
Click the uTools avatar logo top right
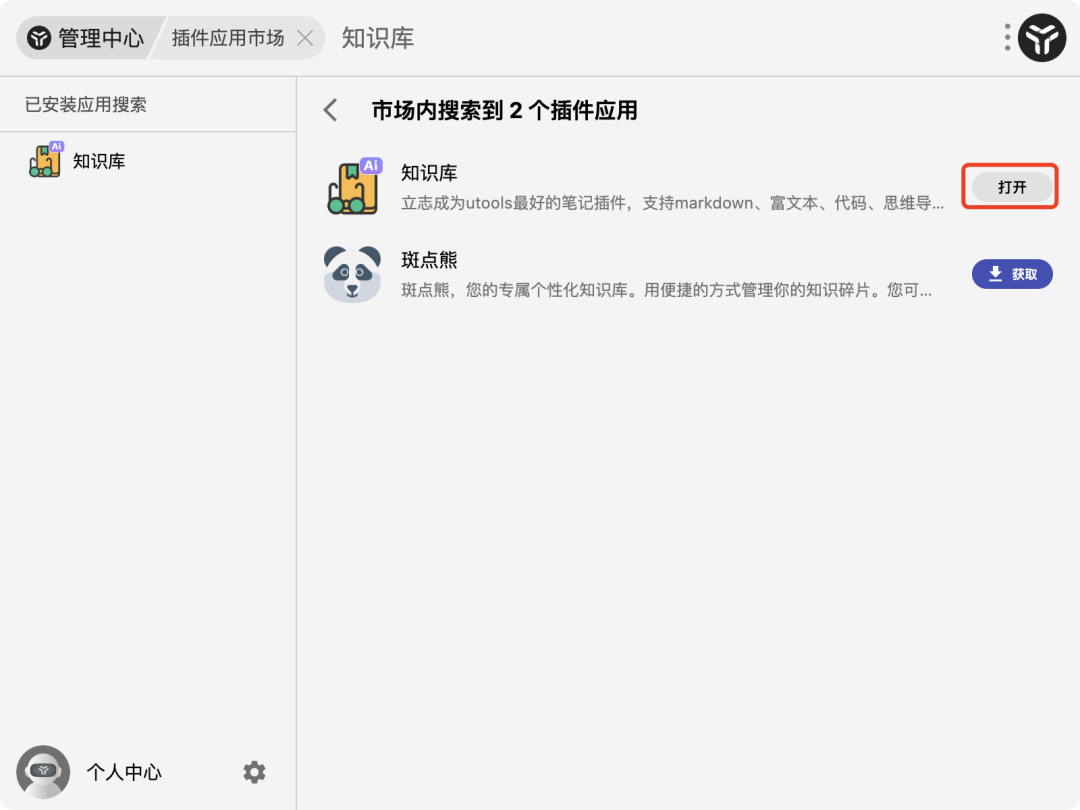1041,38
